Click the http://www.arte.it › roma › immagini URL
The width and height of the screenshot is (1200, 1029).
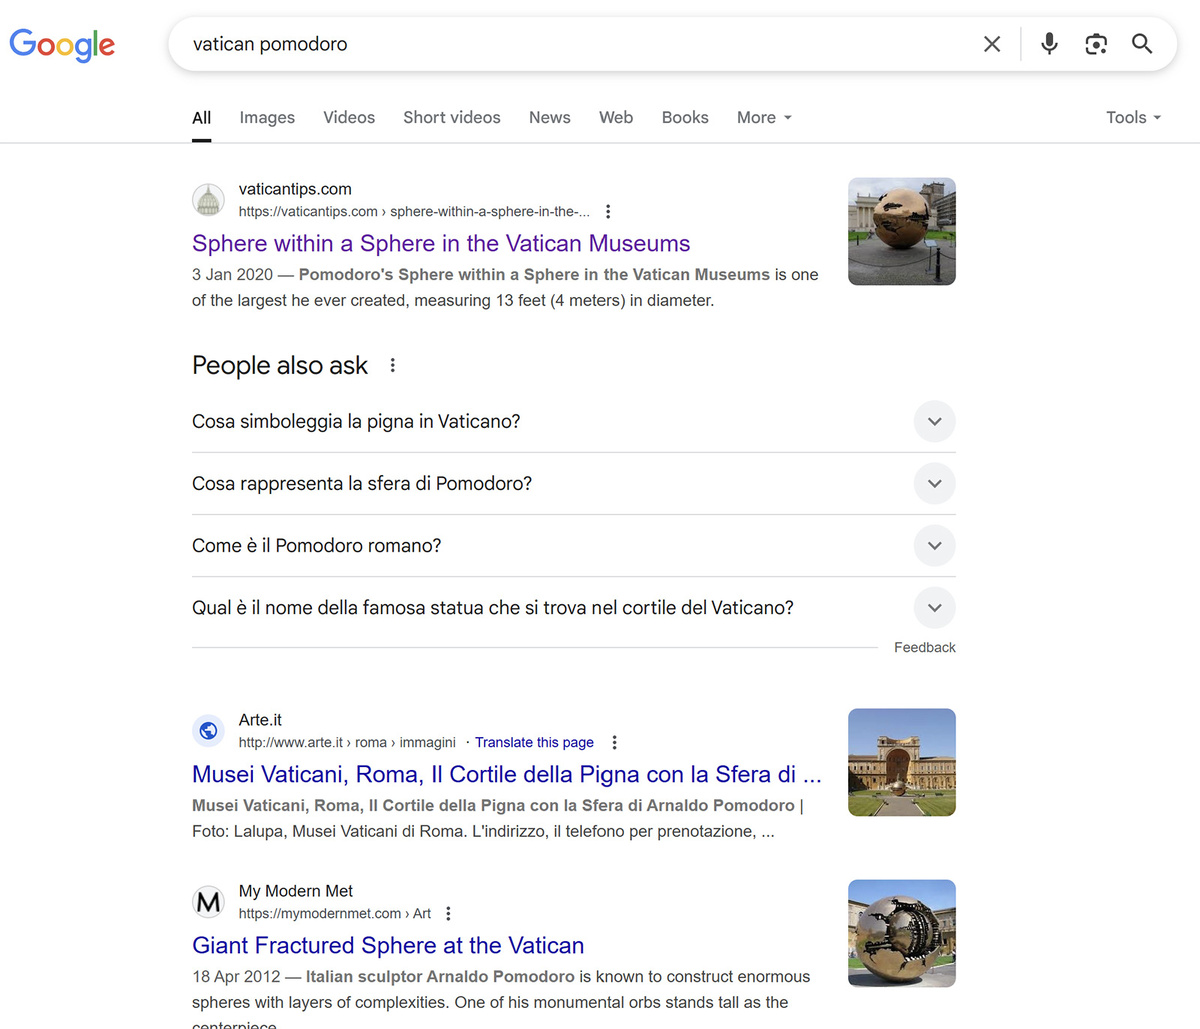347,743
